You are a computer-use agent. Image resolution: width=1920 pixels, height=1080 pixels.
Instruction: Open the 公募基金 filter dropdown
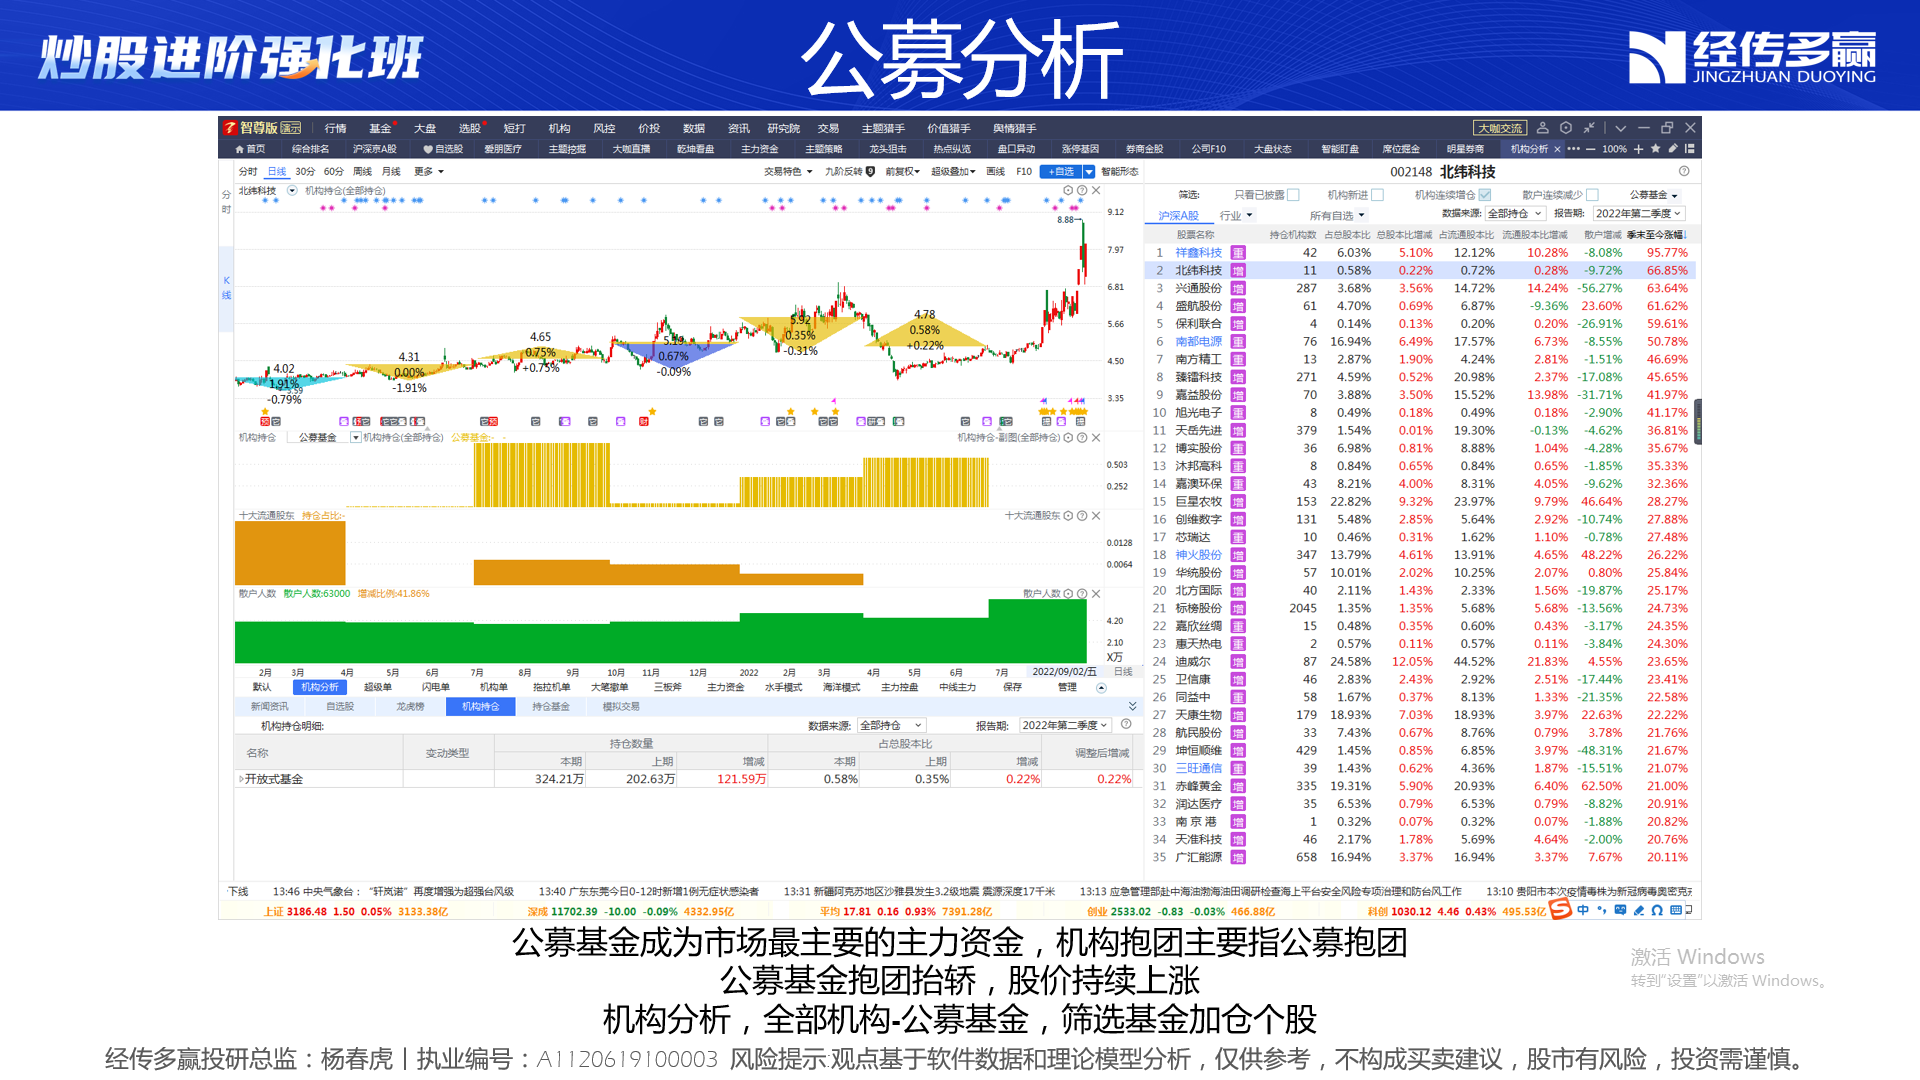[1653, 195]
